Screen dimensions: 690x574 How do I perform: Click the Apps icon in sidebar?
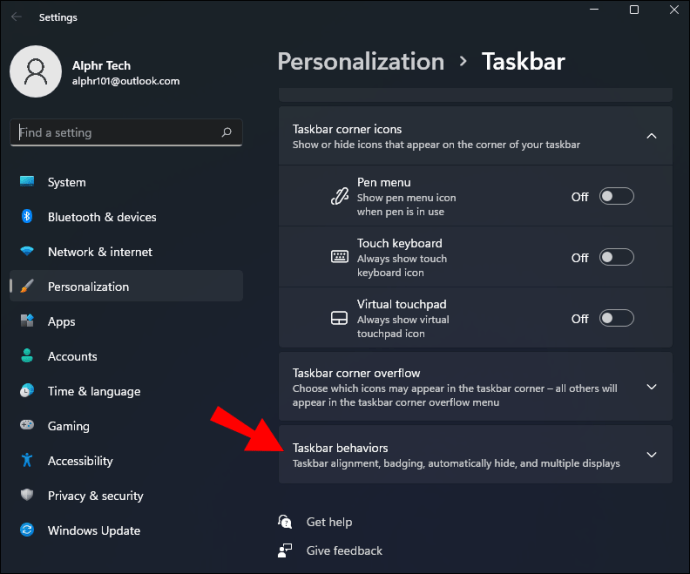pos(27,322)
